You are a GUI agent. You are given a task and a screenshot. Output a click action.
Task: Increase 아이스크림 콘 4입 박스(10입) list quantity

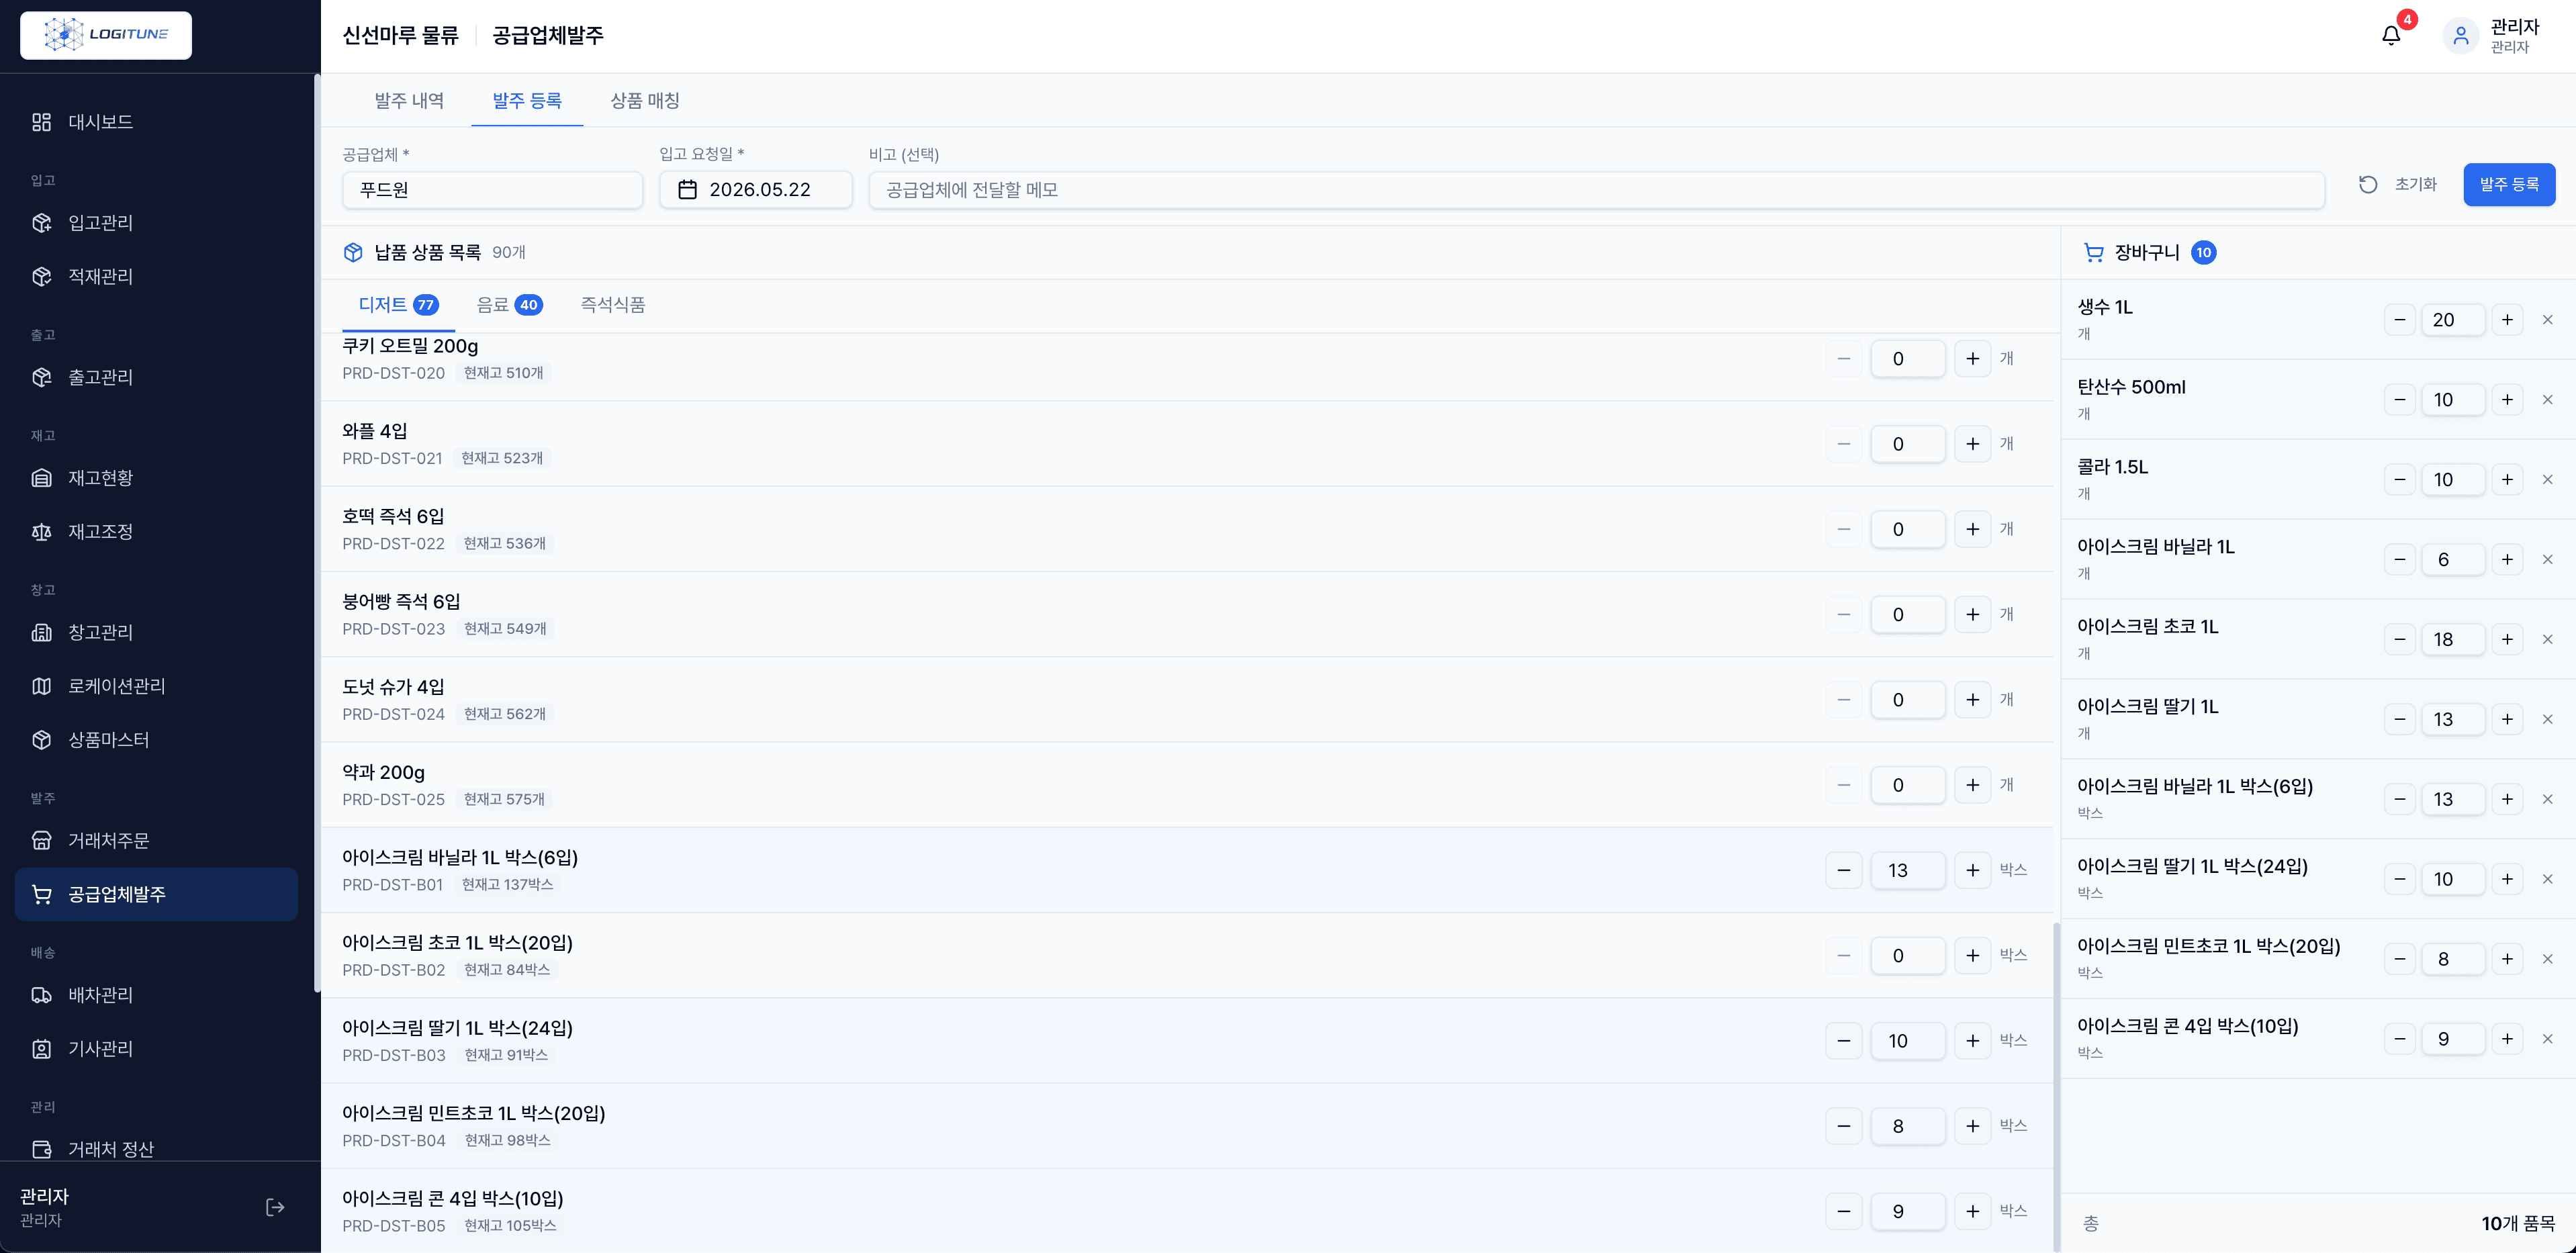click(x=1972, y=1211)
